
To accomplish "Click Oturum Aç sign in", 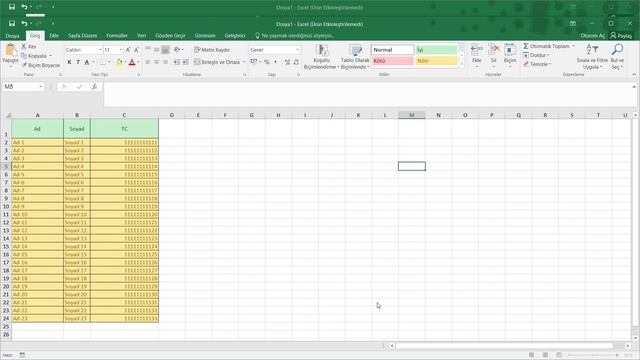I will pyautogui.click(x=593, y=36).
